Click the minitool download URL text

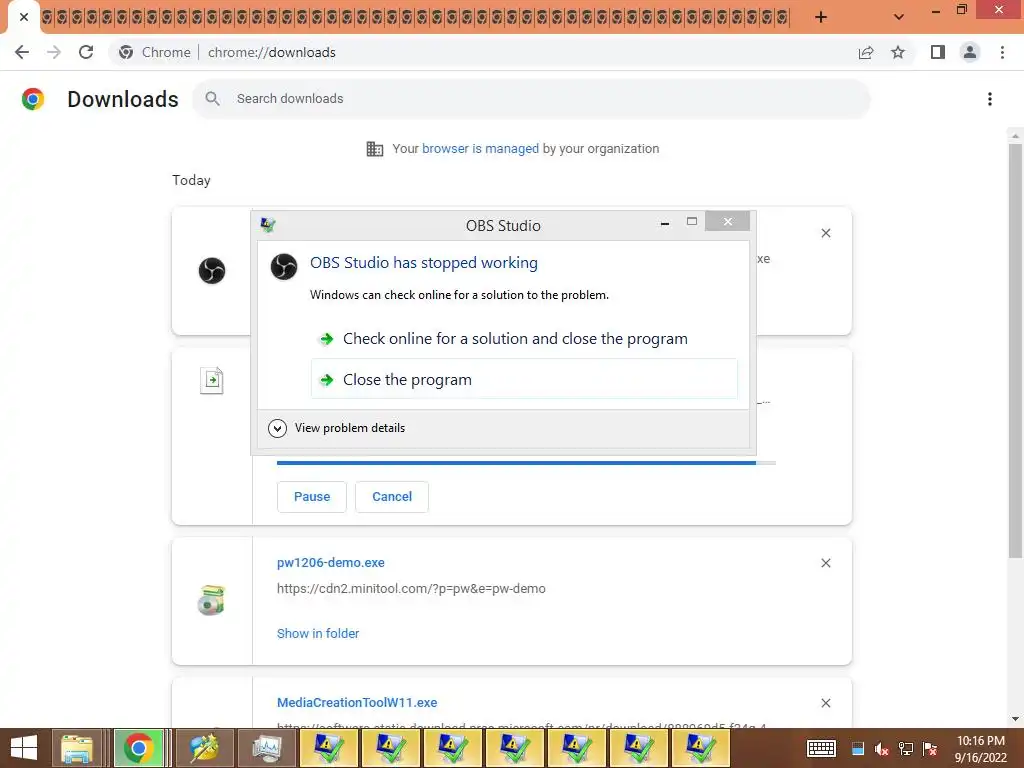[411, 589]
